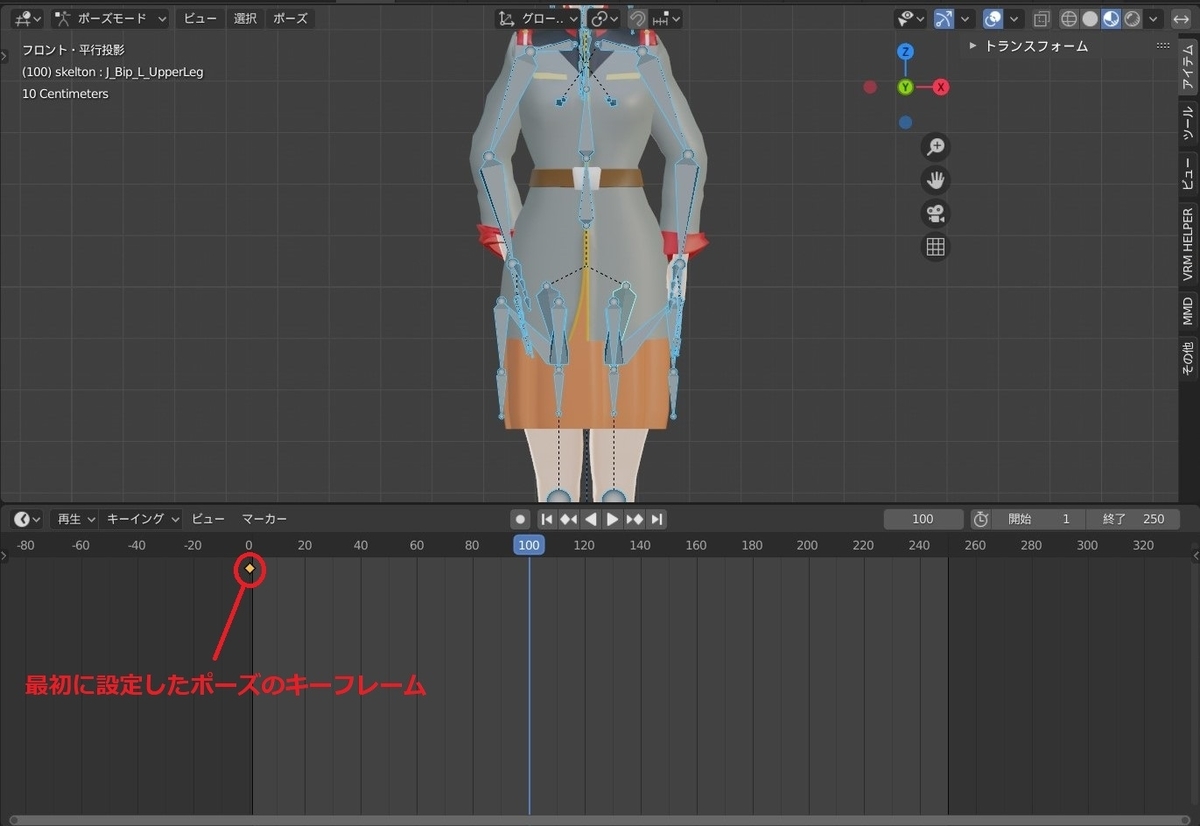The height and width of the screenshot is (826, 1200).
Task: Jump to the end frame
Action: pos(656,519)
